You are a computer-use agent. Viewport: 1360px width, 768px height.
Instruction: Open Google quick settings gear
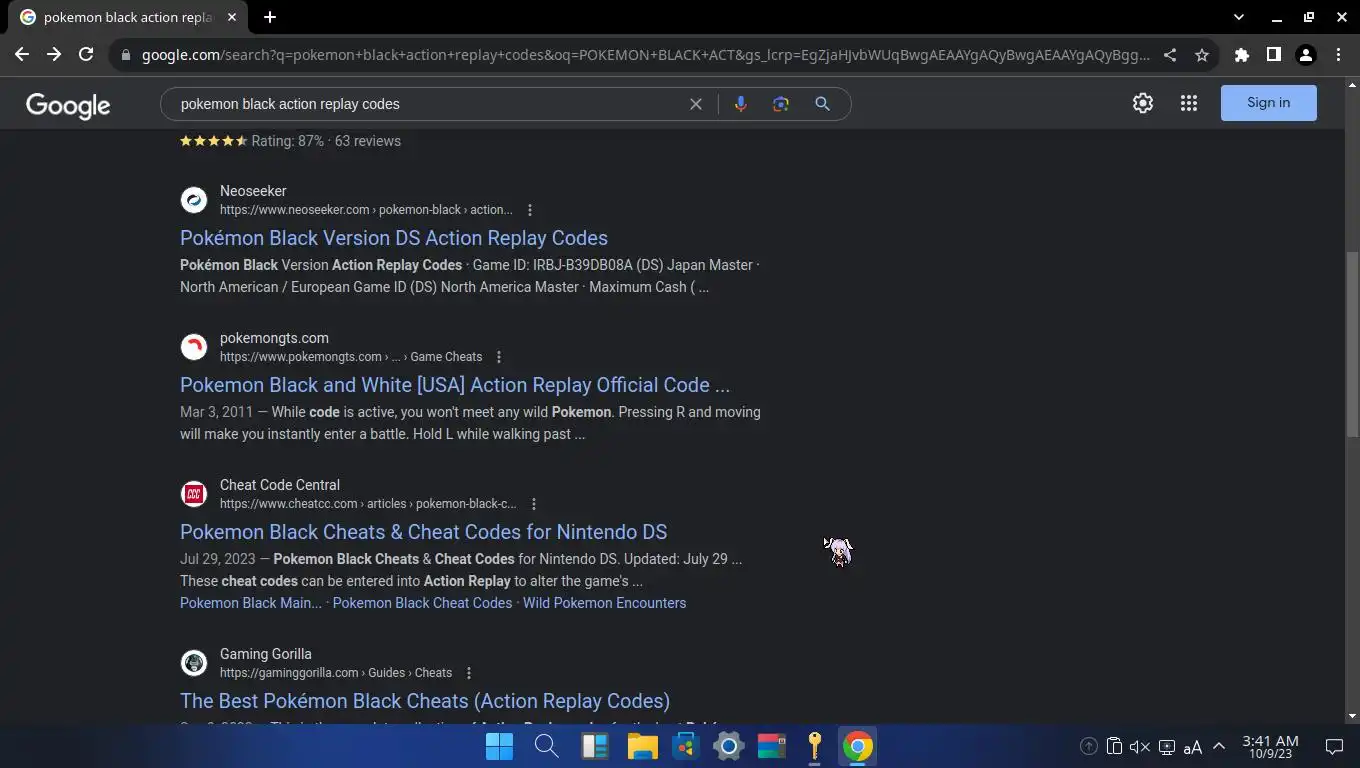click(1143, 103)
